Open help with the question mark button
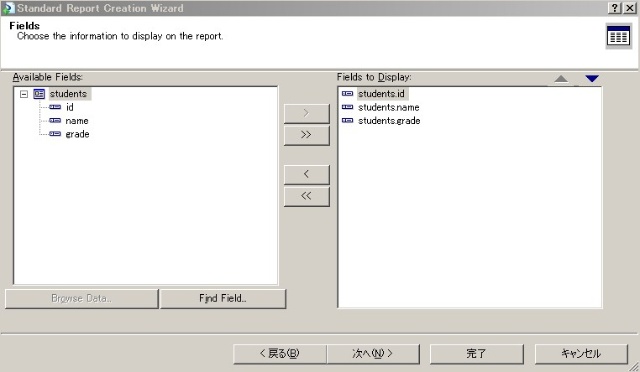Screen dimensions: 640x372 click(614, 8)
